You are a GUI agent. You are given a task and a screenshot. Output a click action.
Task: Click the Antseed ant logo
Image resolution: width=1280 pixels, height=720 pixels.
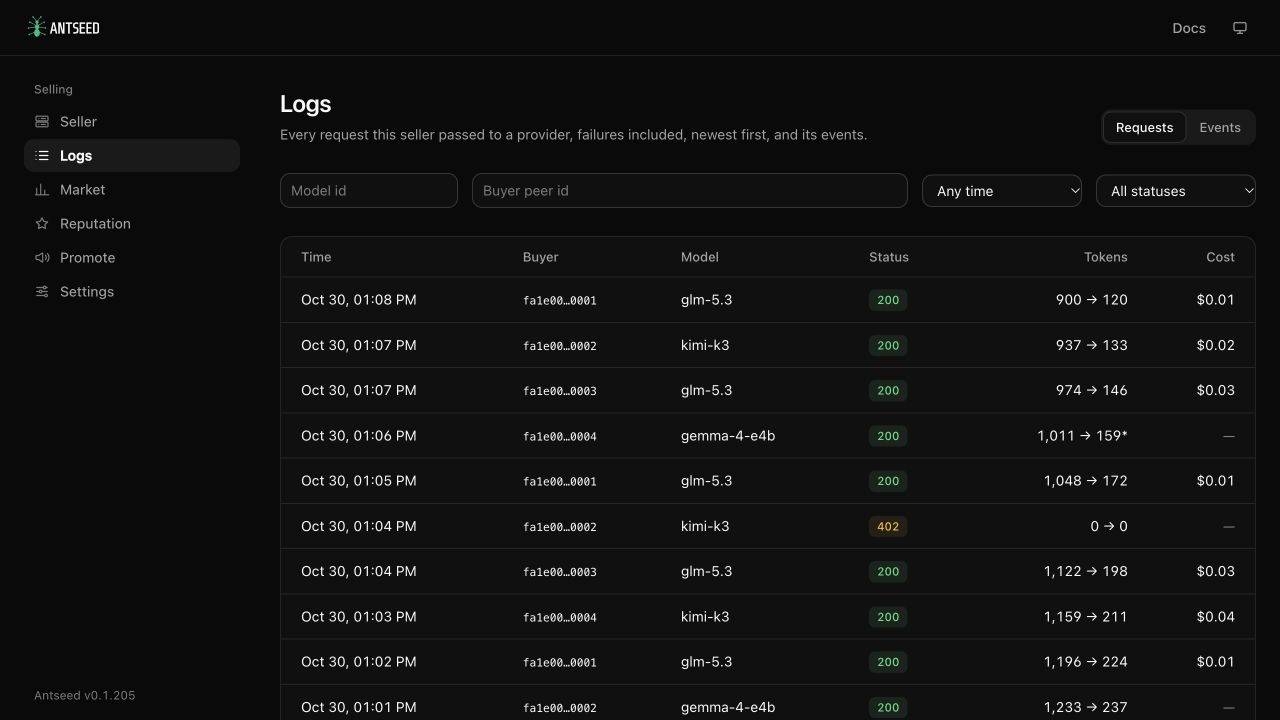coord(37,27)
